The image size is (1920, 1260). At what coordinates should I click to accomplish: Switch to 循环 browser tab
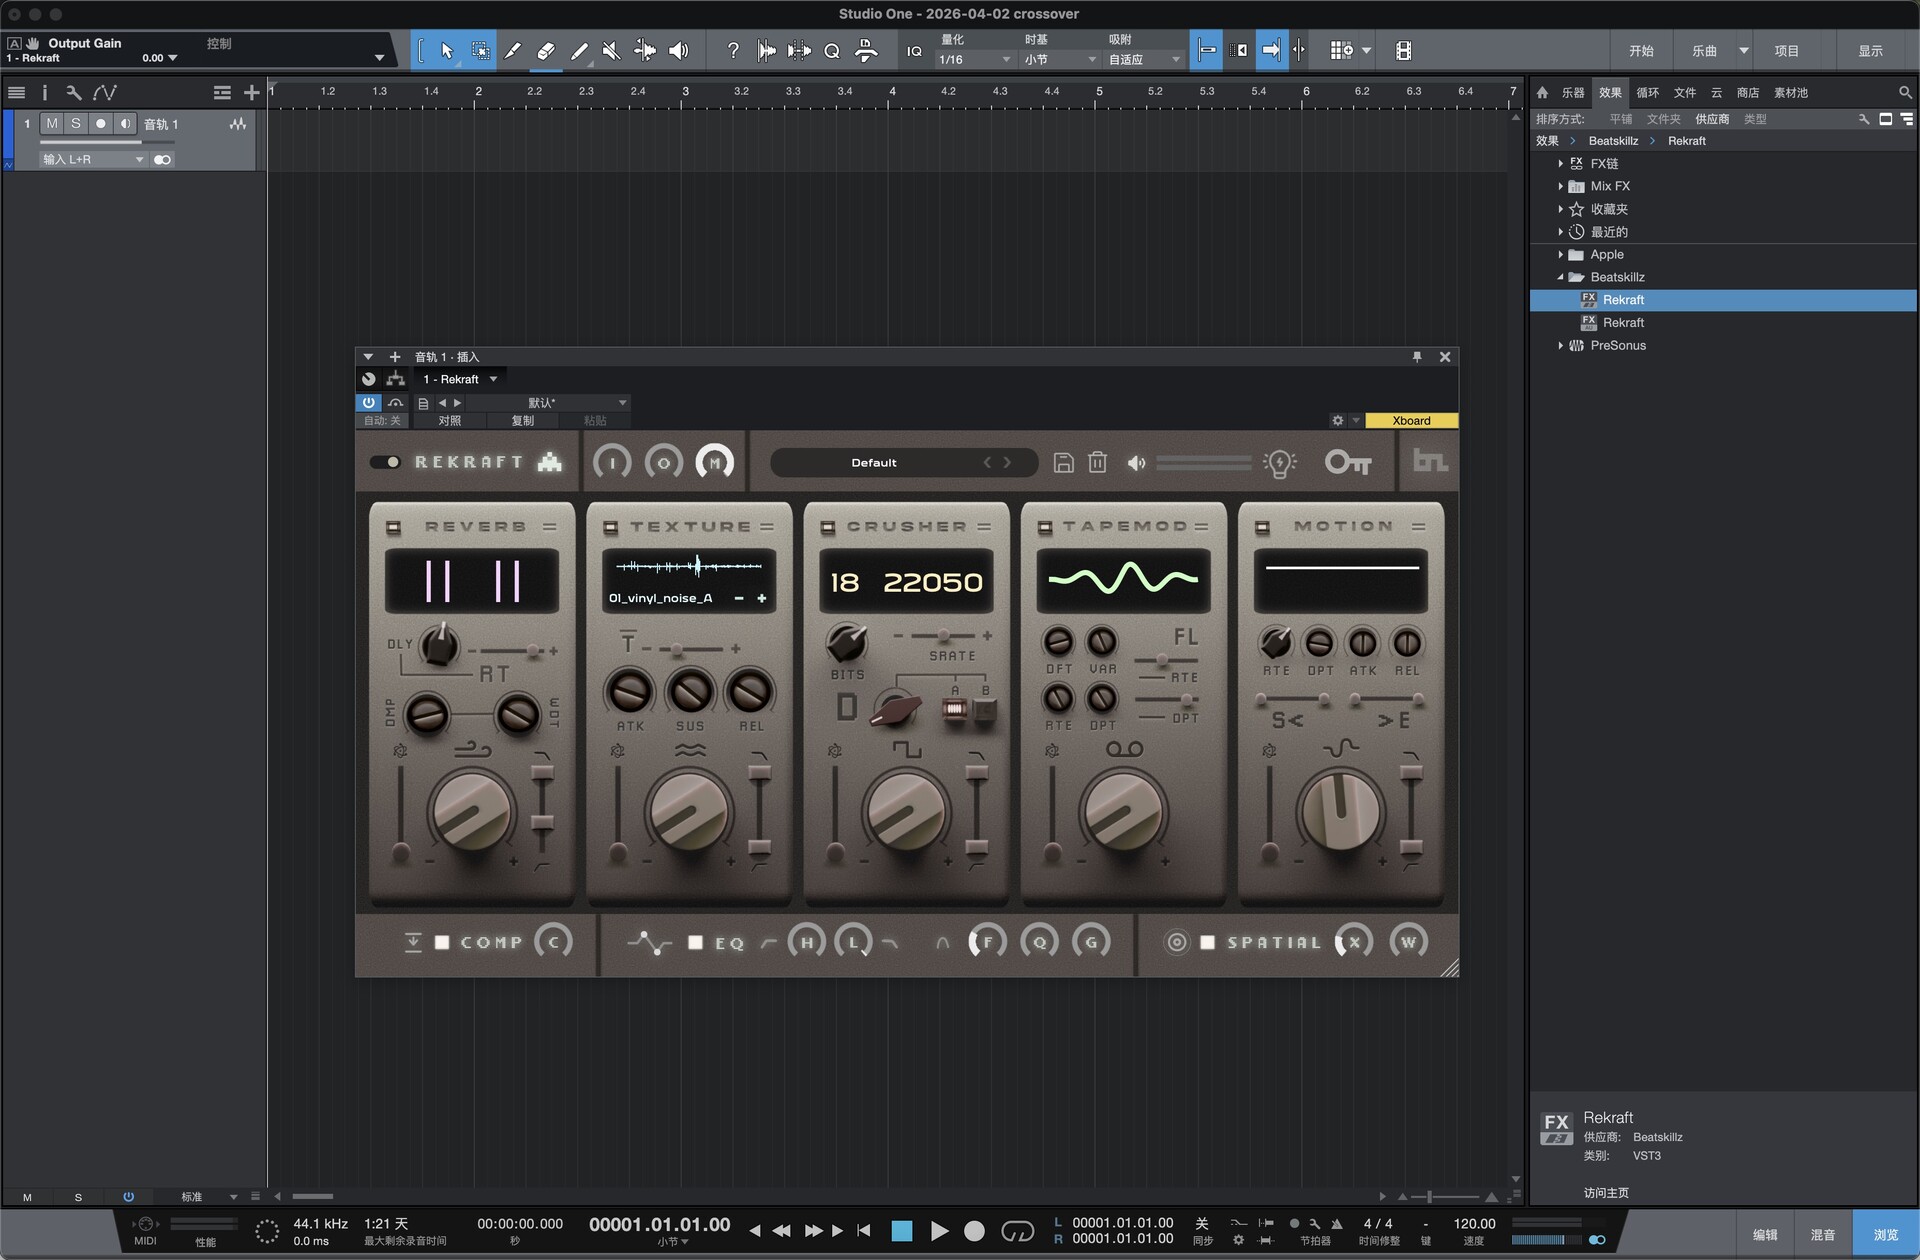coord(1647,92)
